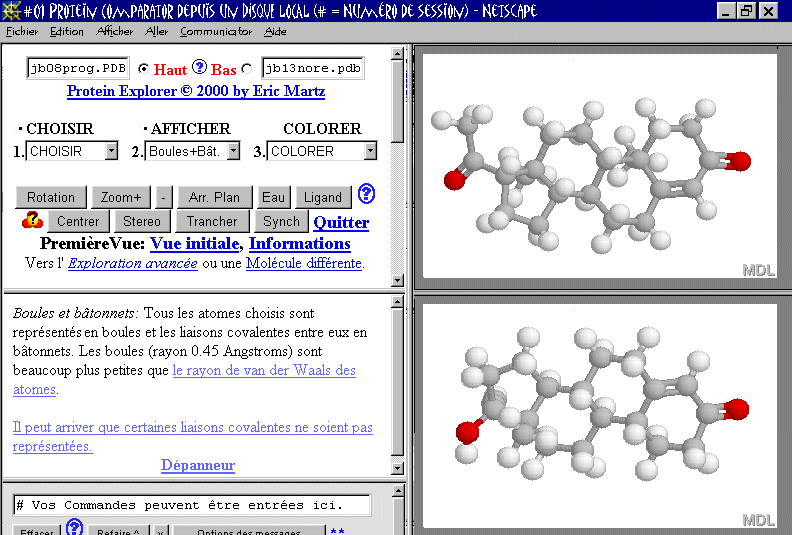The height and width of the screenshot is (535, 792).
Task: Click the red oxygen atom at the lower molecule's left
Action: (x=467, y=432)
